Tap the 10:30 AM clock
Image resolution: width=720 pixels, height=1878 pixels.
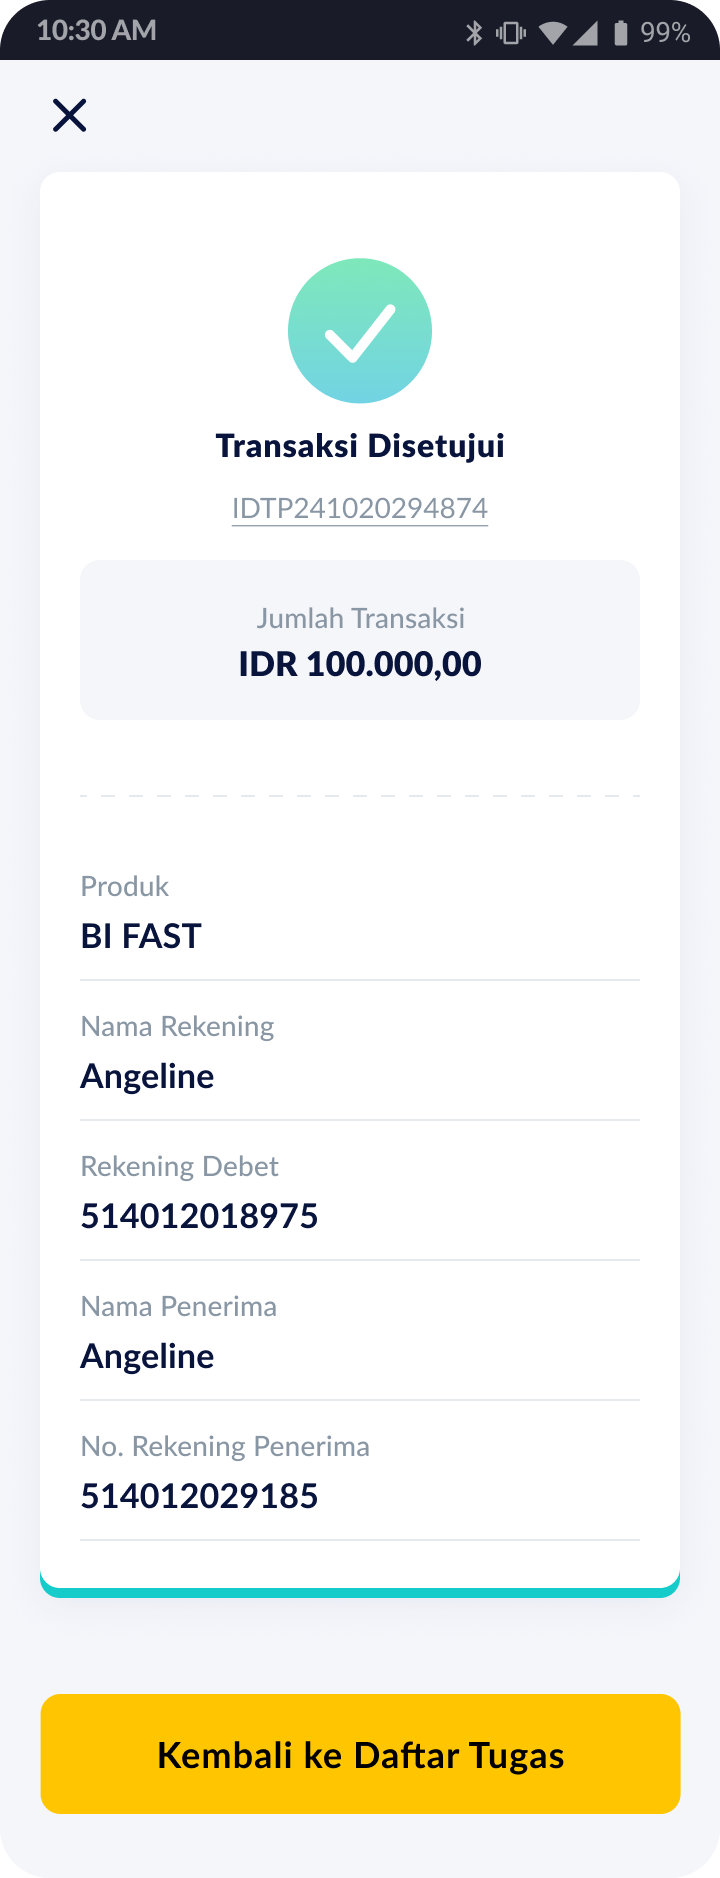click(x=97, y=30)
